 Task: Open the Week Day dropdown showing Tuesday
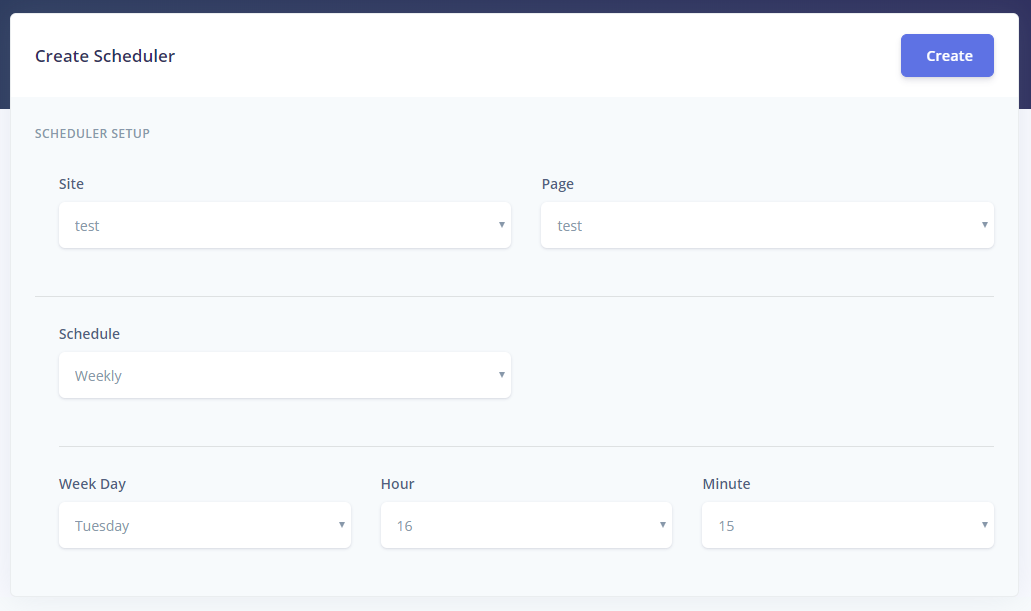point(205,525)
